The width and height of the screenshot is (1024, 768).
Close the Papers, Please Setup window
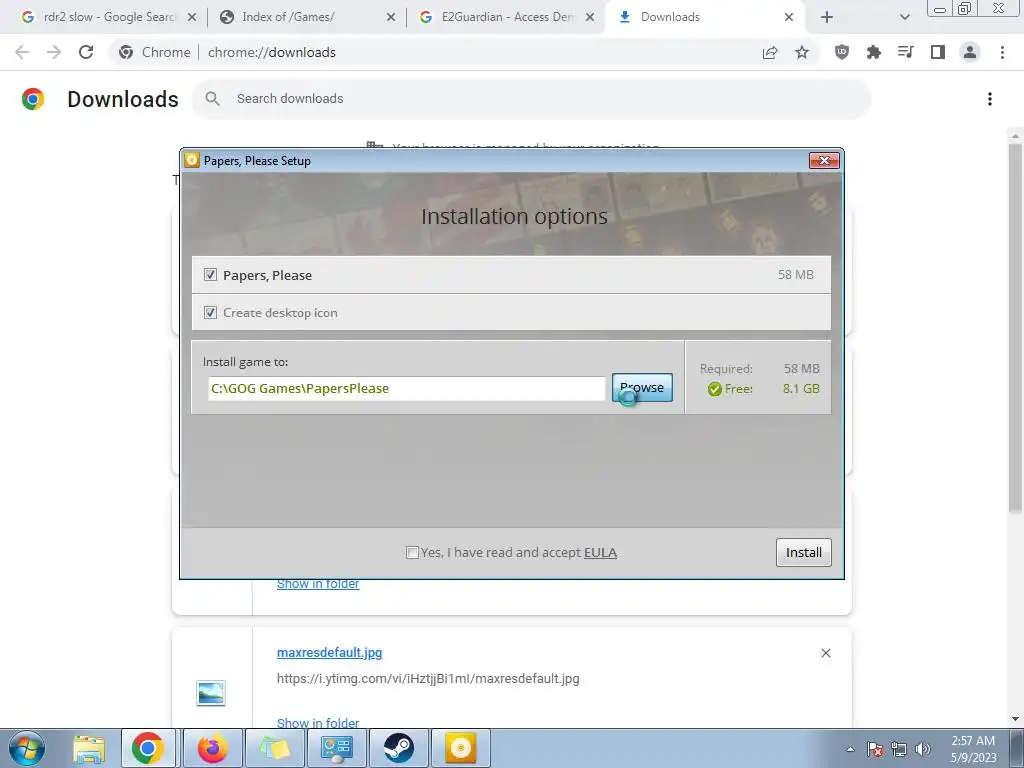(x=824, y=161)
